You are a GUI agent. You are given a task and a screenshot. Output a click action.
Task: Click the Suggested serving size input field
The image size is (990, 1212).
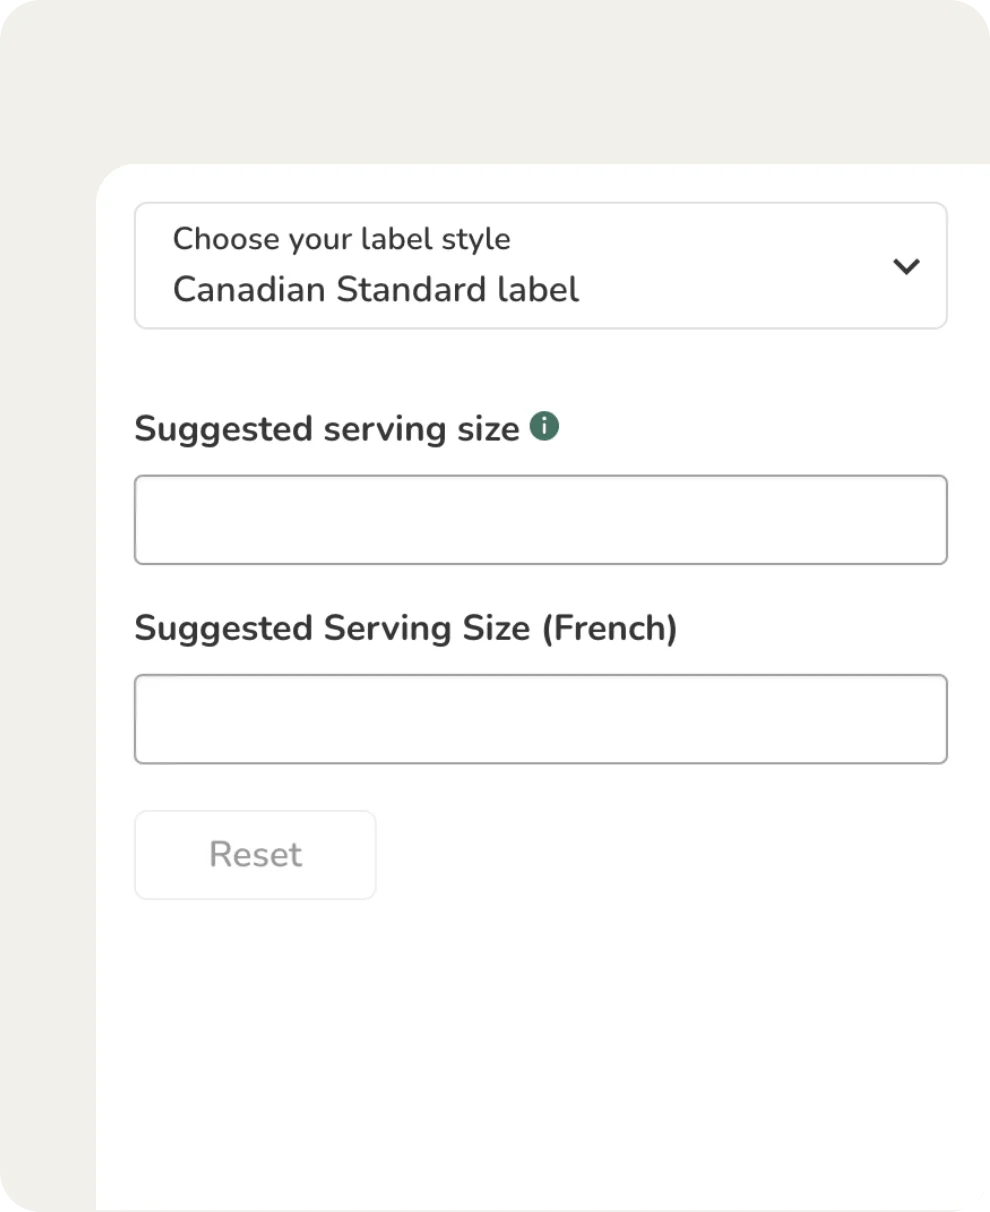[540, 520]
